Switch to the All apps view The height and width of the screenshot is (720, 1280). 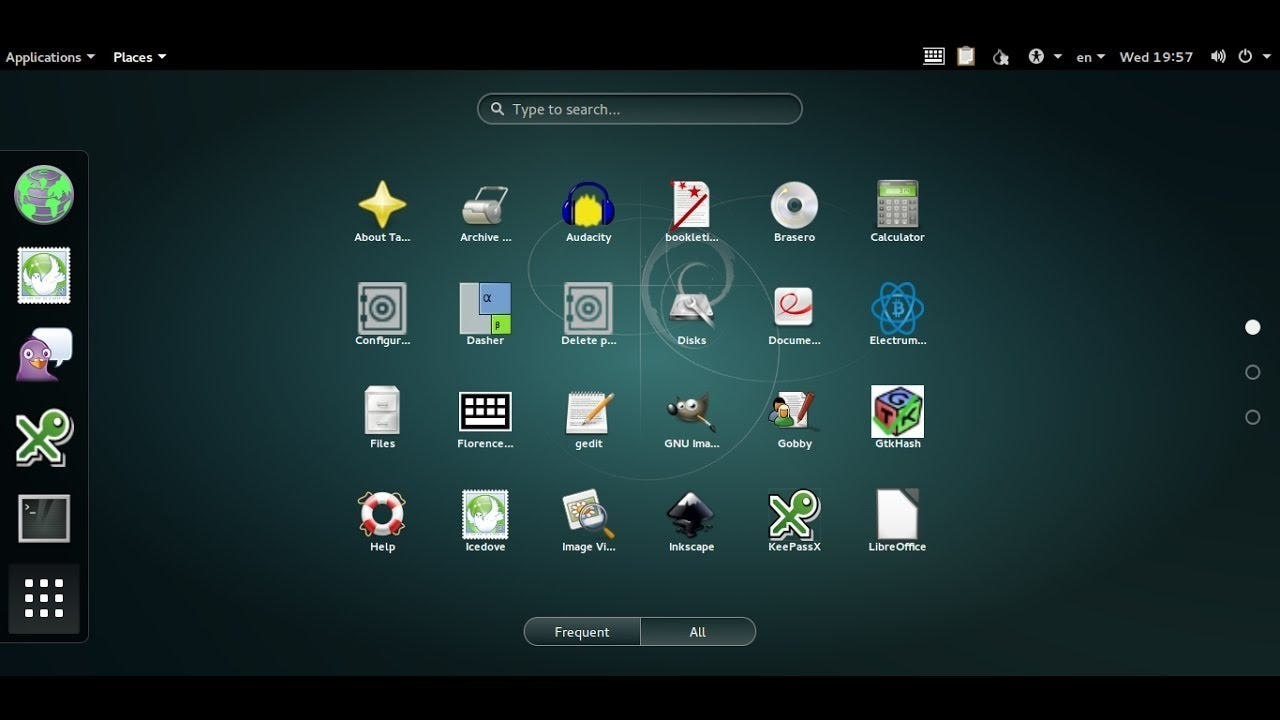[x=698, y=632]
